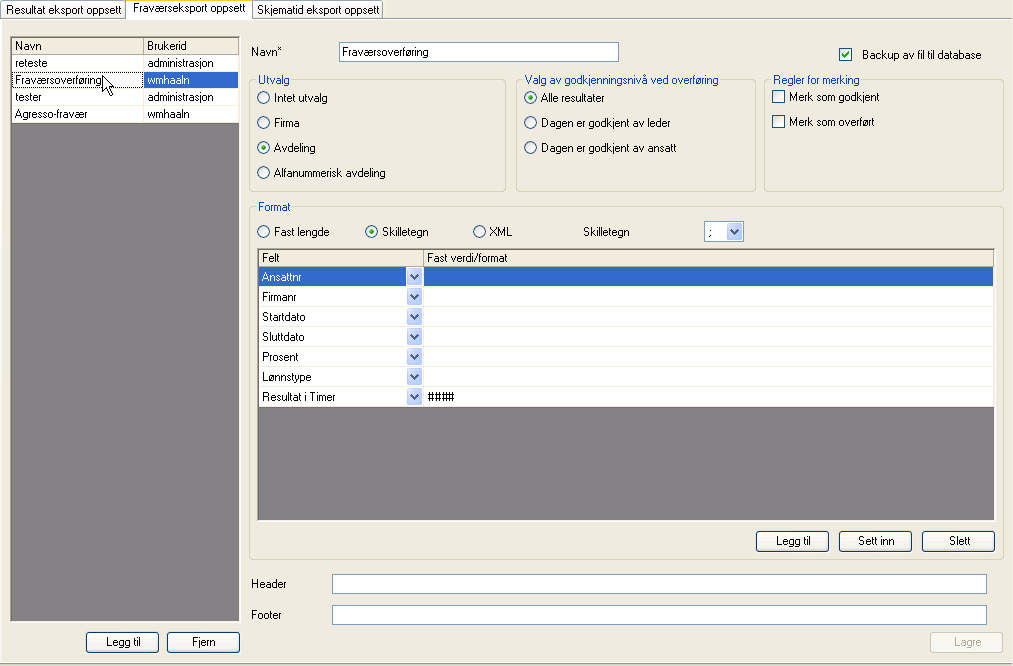Click Startdato field cell
Viewport: 1013px width, 666px height.
333,317
